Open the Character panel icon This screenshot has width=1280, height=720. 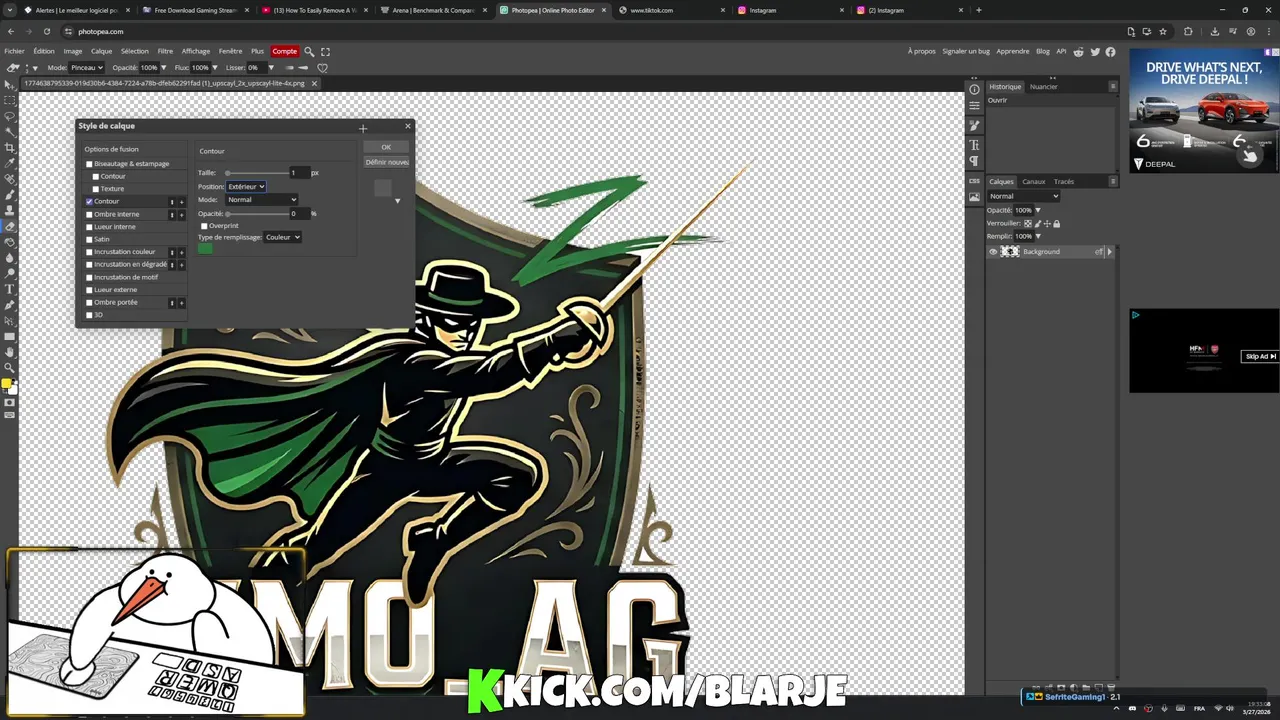click(974, 145)
